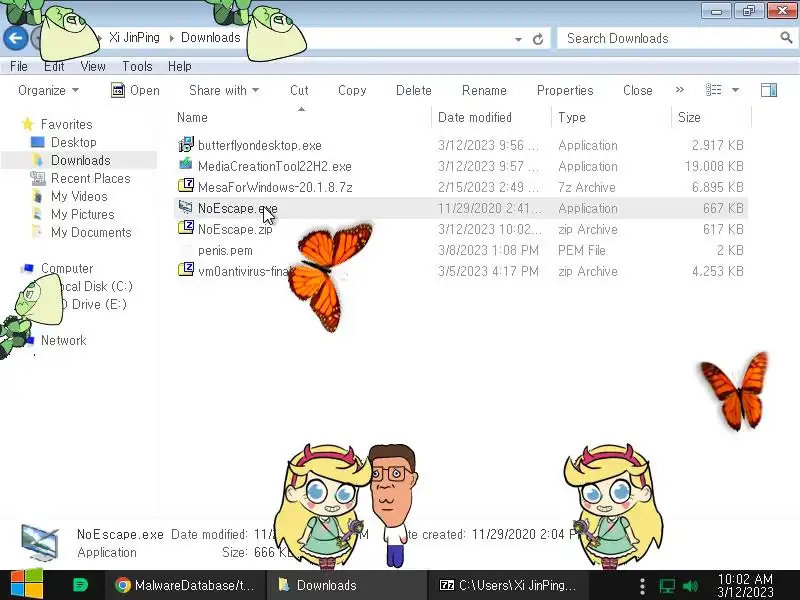This screenshot has width=800, height=600.
Task: Click the change view icon
Action: tap(713, 90)
